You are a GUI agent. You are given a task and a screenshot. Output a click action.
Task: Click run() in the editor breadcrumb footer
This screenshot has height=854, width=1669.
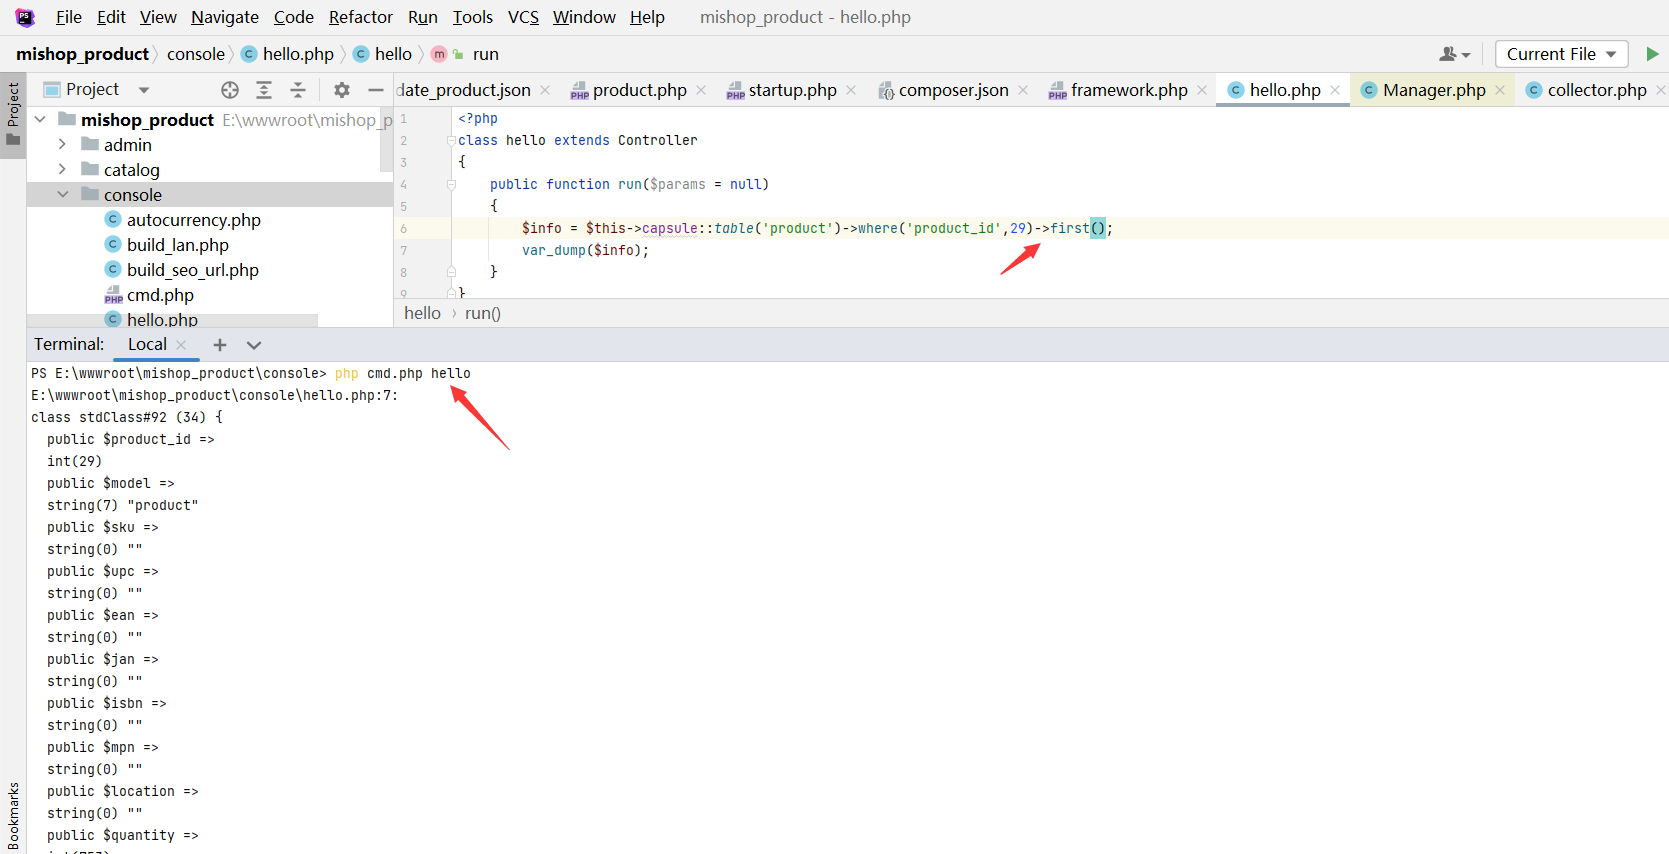click(x=483, y=313)
